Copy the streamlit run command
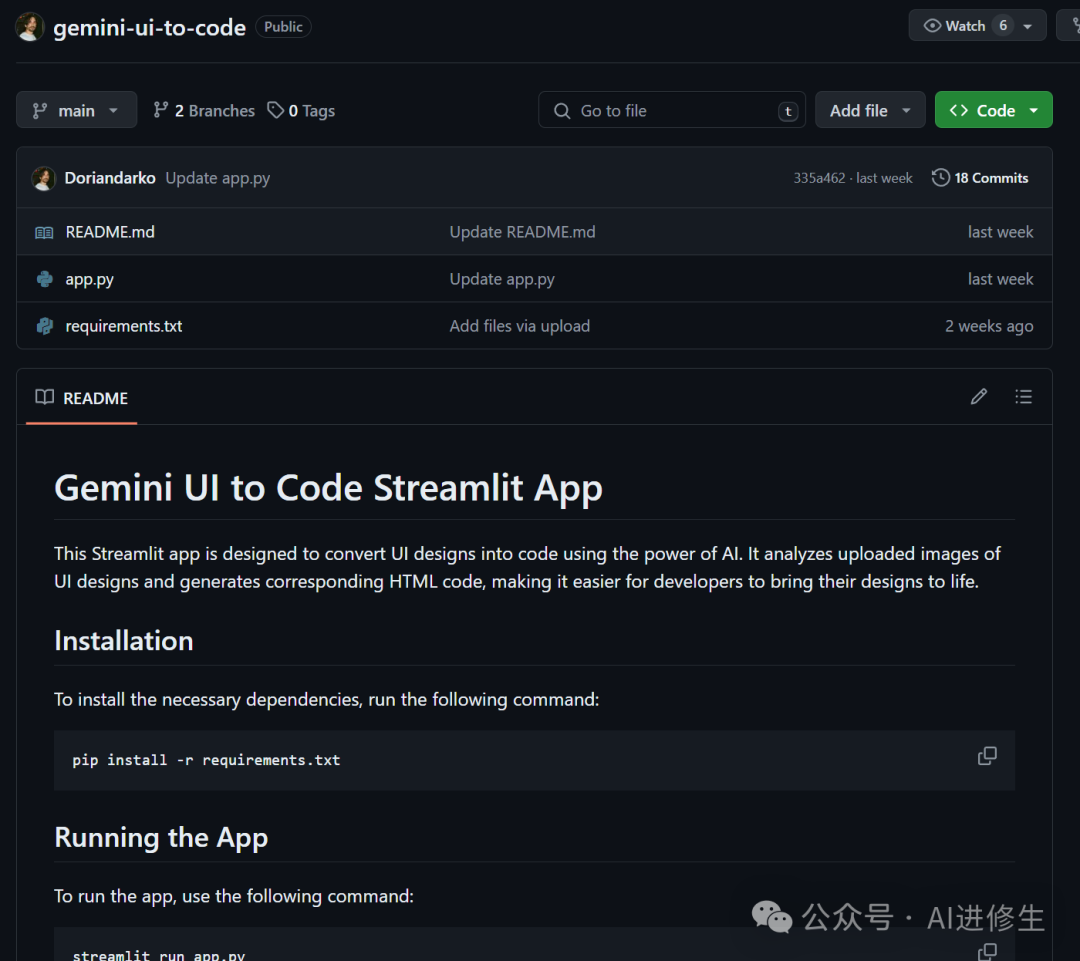Viewport: 1080px width, 961px height. pos(987,952)
